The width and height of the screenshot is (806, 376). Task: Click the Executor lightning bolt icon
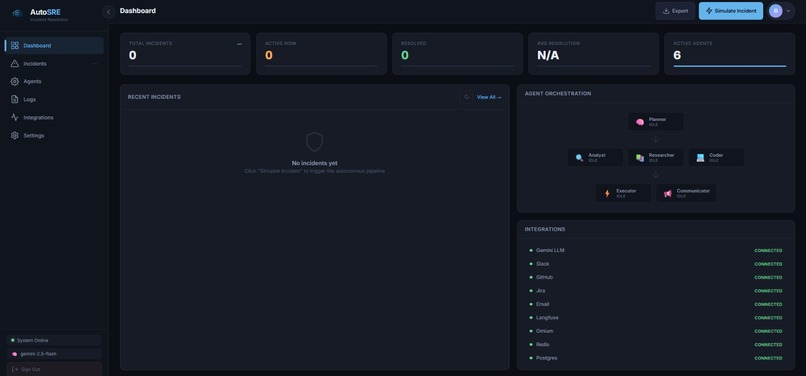(607, 193)
